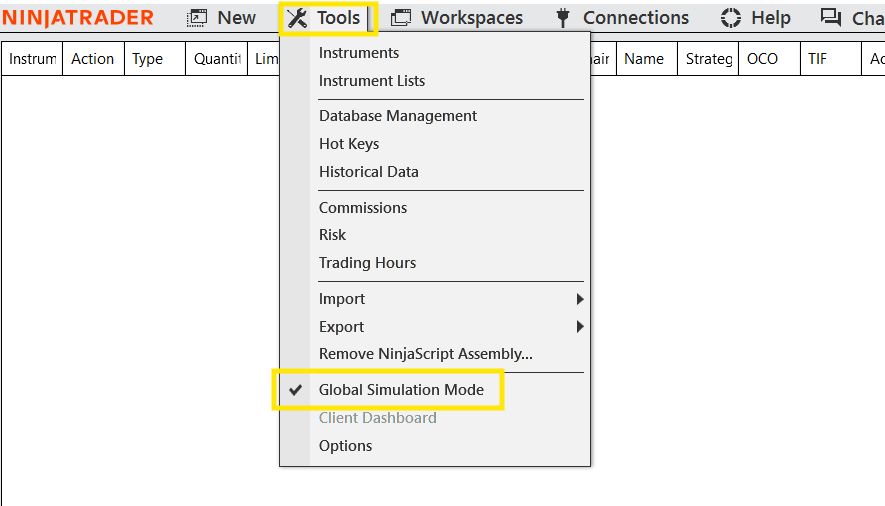
Task: Click the Workspaces icon
Action: pyautogui.click(x=401, y=18)
